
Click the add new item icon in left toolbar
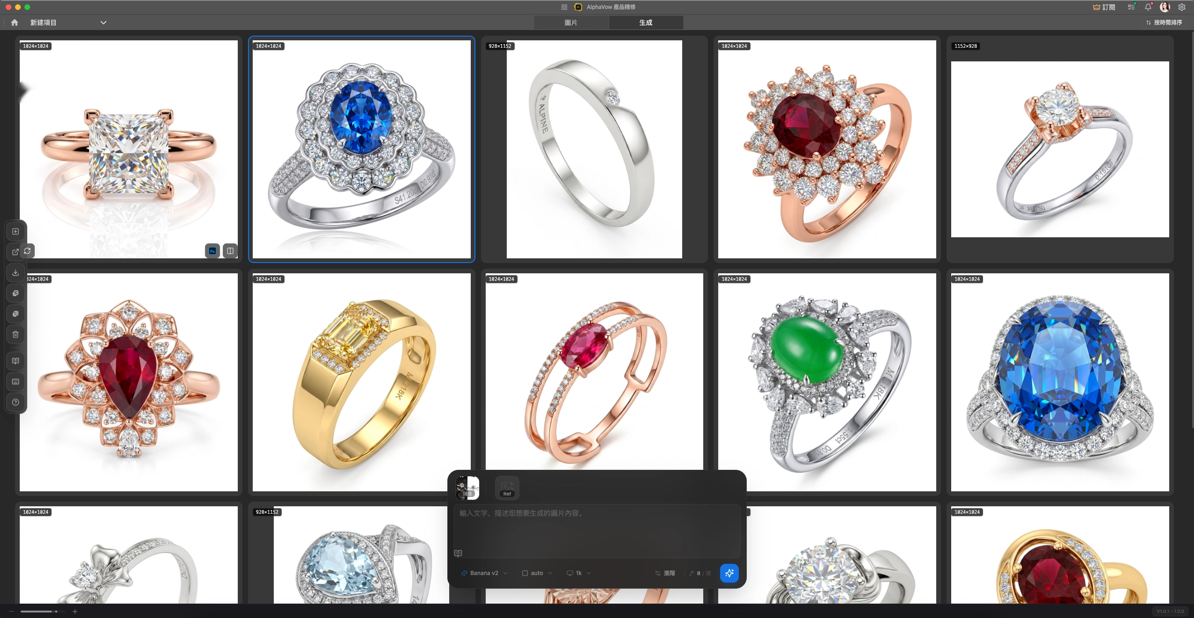pyautogui.click(x=16, y=231)
